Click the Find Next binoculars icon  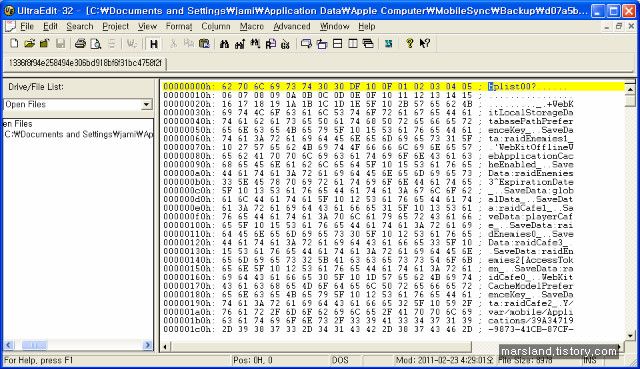tap(240, 43)
